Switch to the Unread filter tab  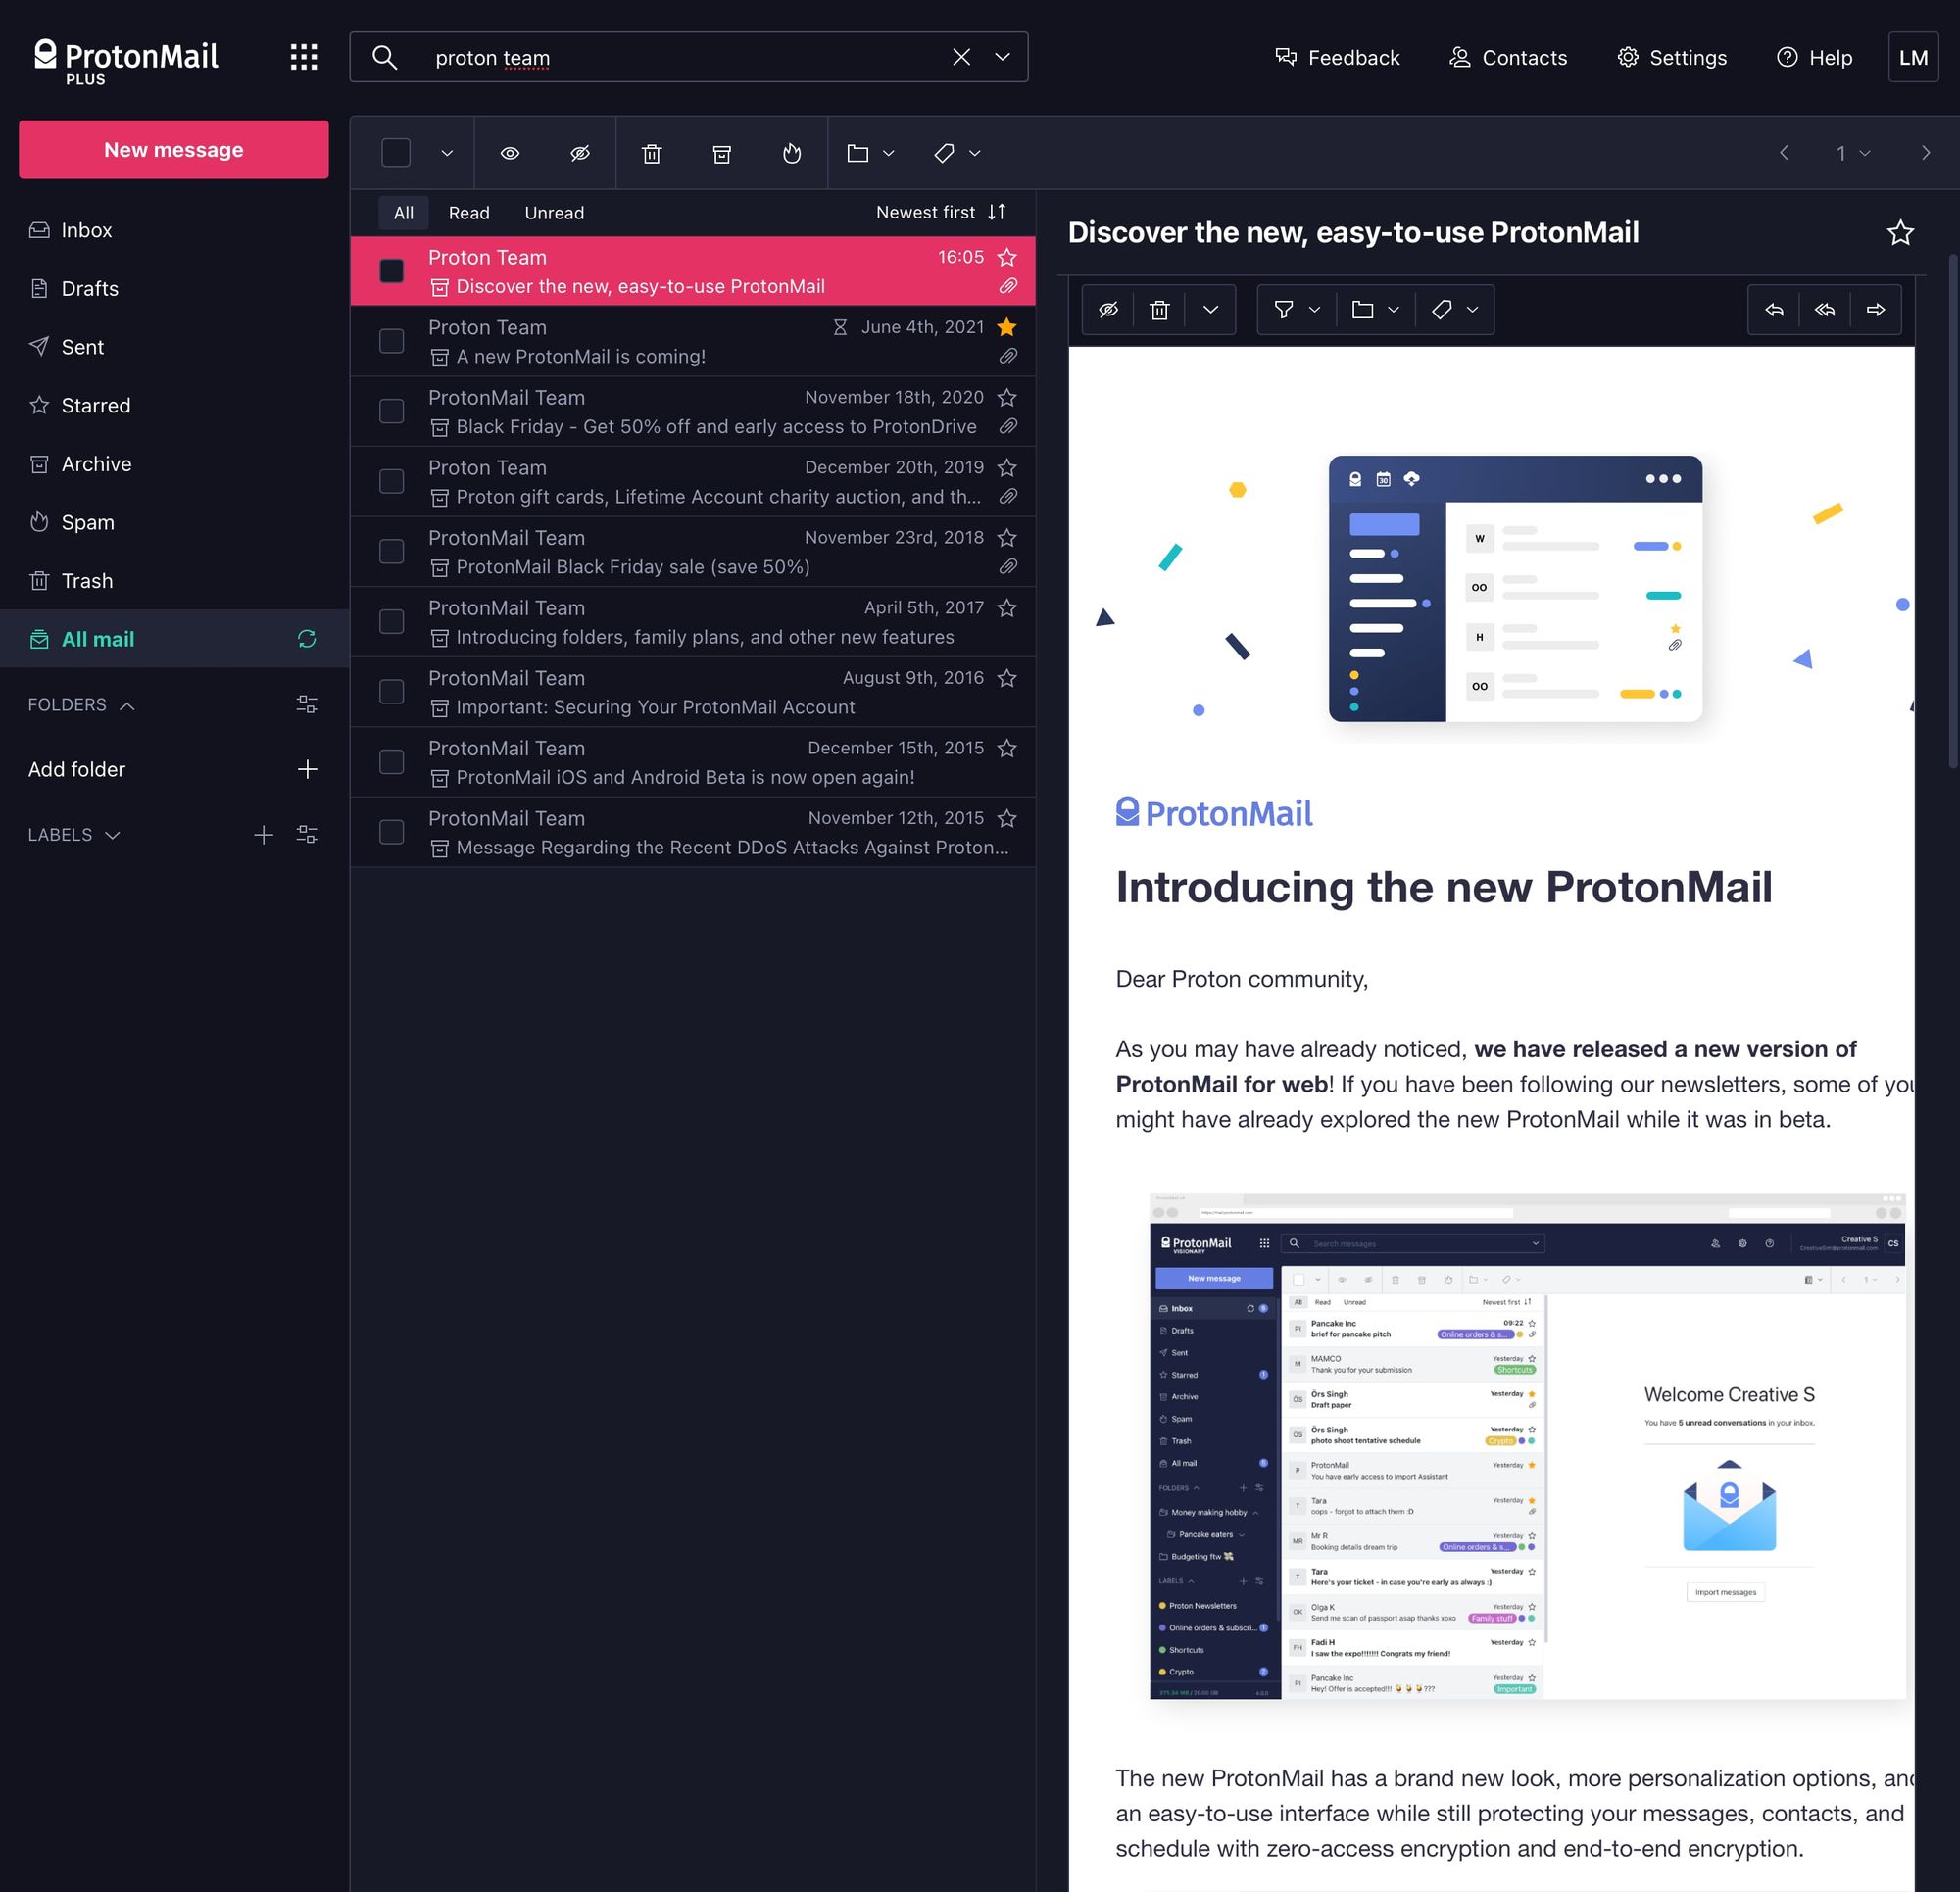coord(554,213)
